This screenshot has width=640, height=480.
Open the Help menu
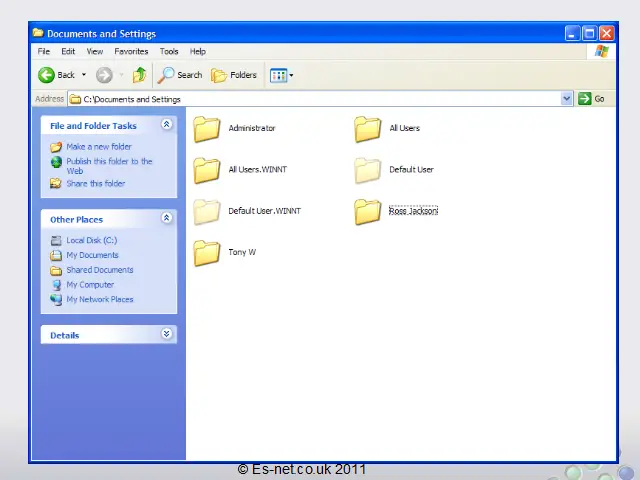point(198,51)
